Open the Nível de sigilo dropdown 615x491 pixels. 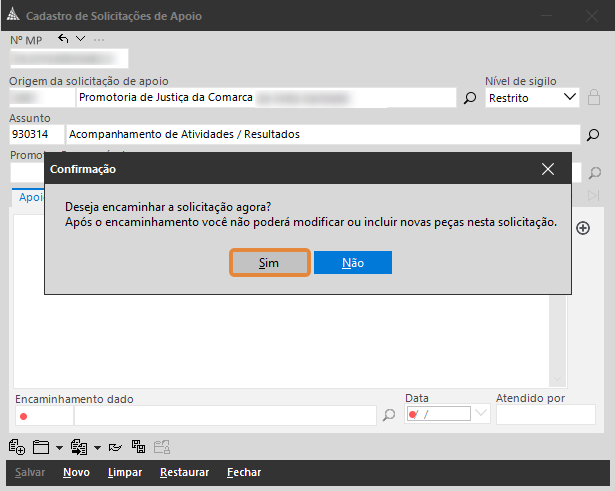[570, 97]
